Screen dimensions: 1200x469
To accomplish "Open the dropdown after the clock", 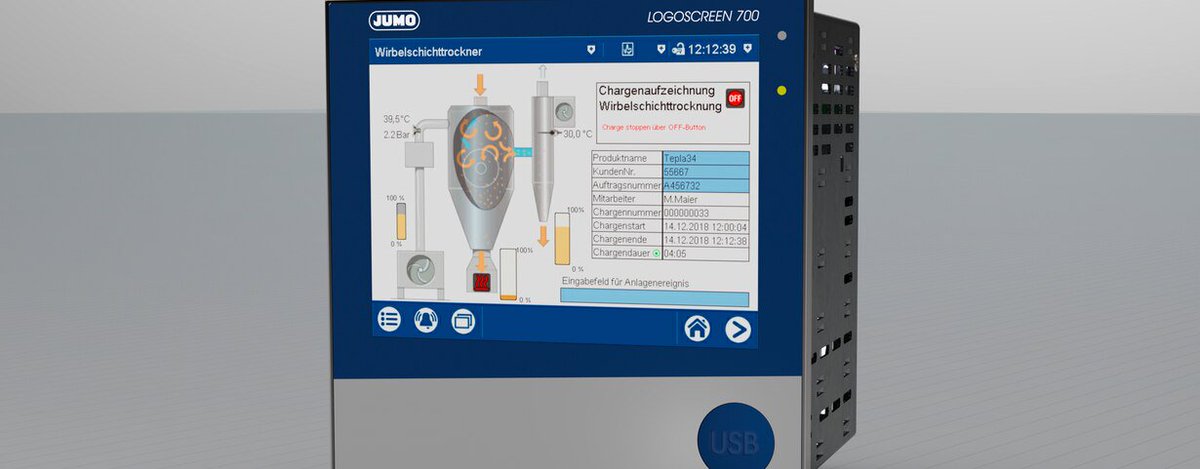I will pyautogui.click(x=748, y=48).
